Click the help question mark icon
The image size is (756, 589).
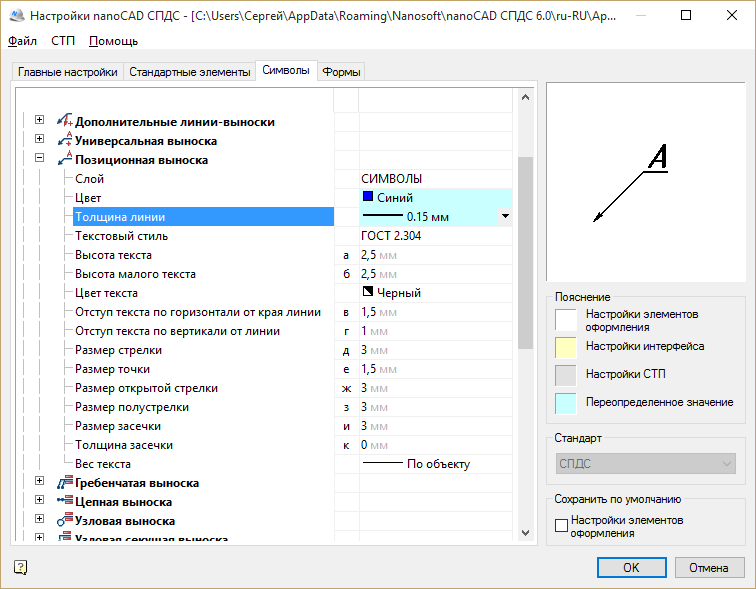(20, 567)
